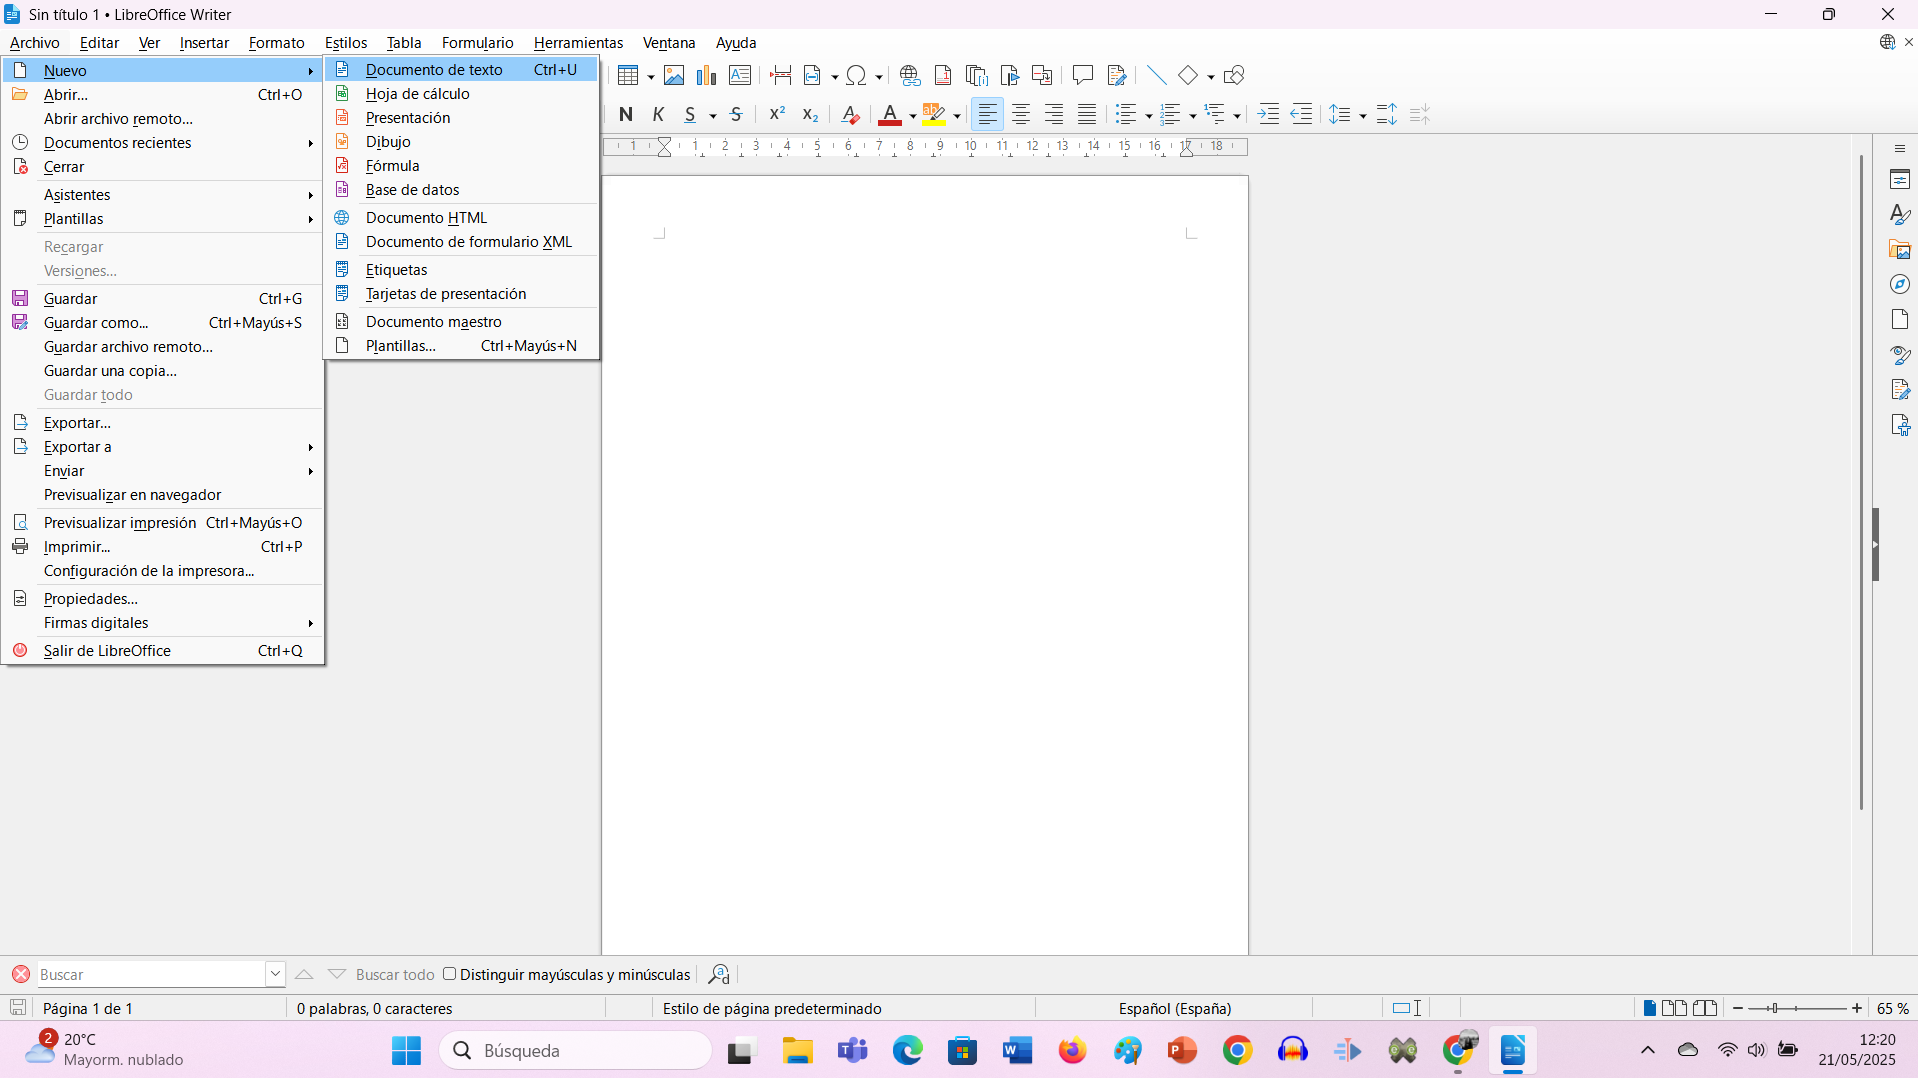1918x1078 pixels.
Task: Insert a comment using the toolbar icon
Action: pyautogui.click(x=1082, y=75)
